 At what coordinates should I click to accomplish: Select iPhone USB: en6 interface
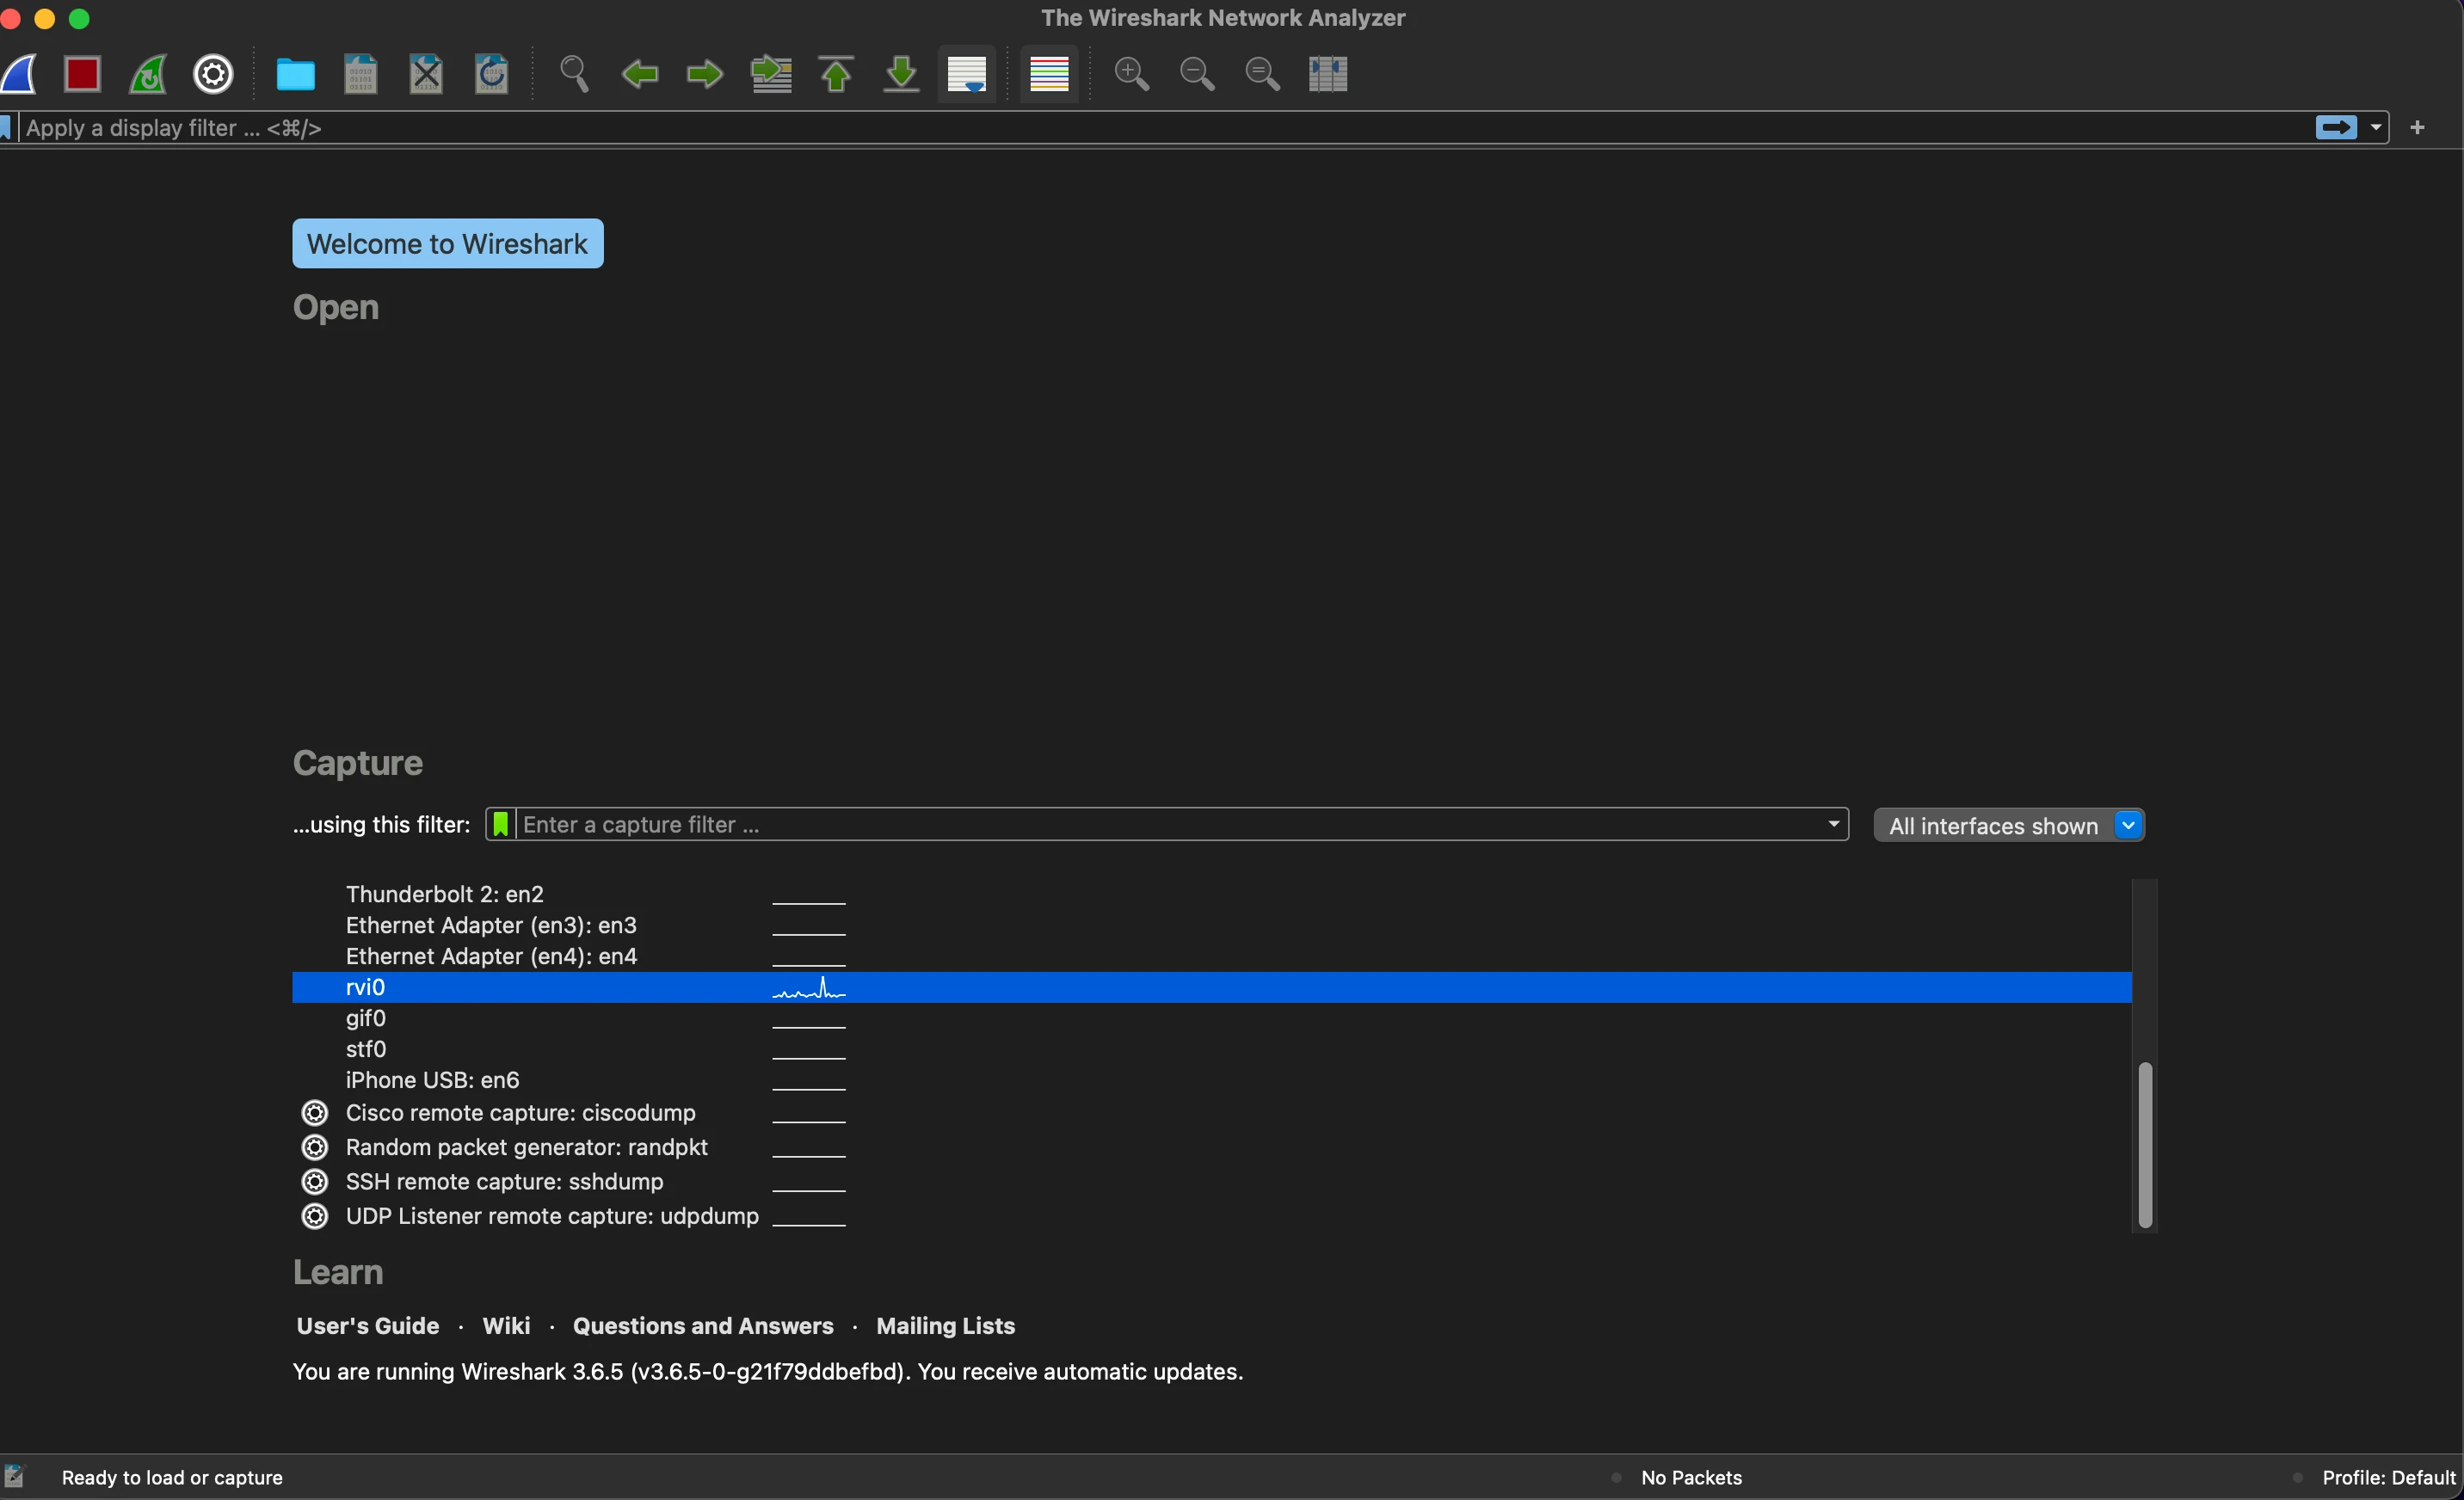(x=432, y=1080)
